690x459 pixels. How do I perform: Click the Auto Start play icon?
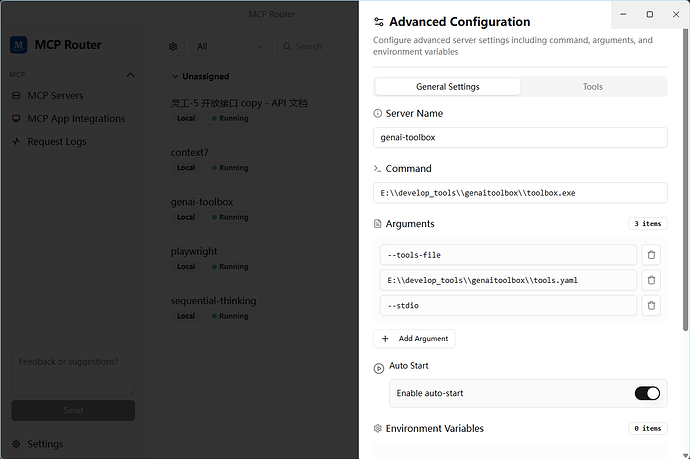379,368
